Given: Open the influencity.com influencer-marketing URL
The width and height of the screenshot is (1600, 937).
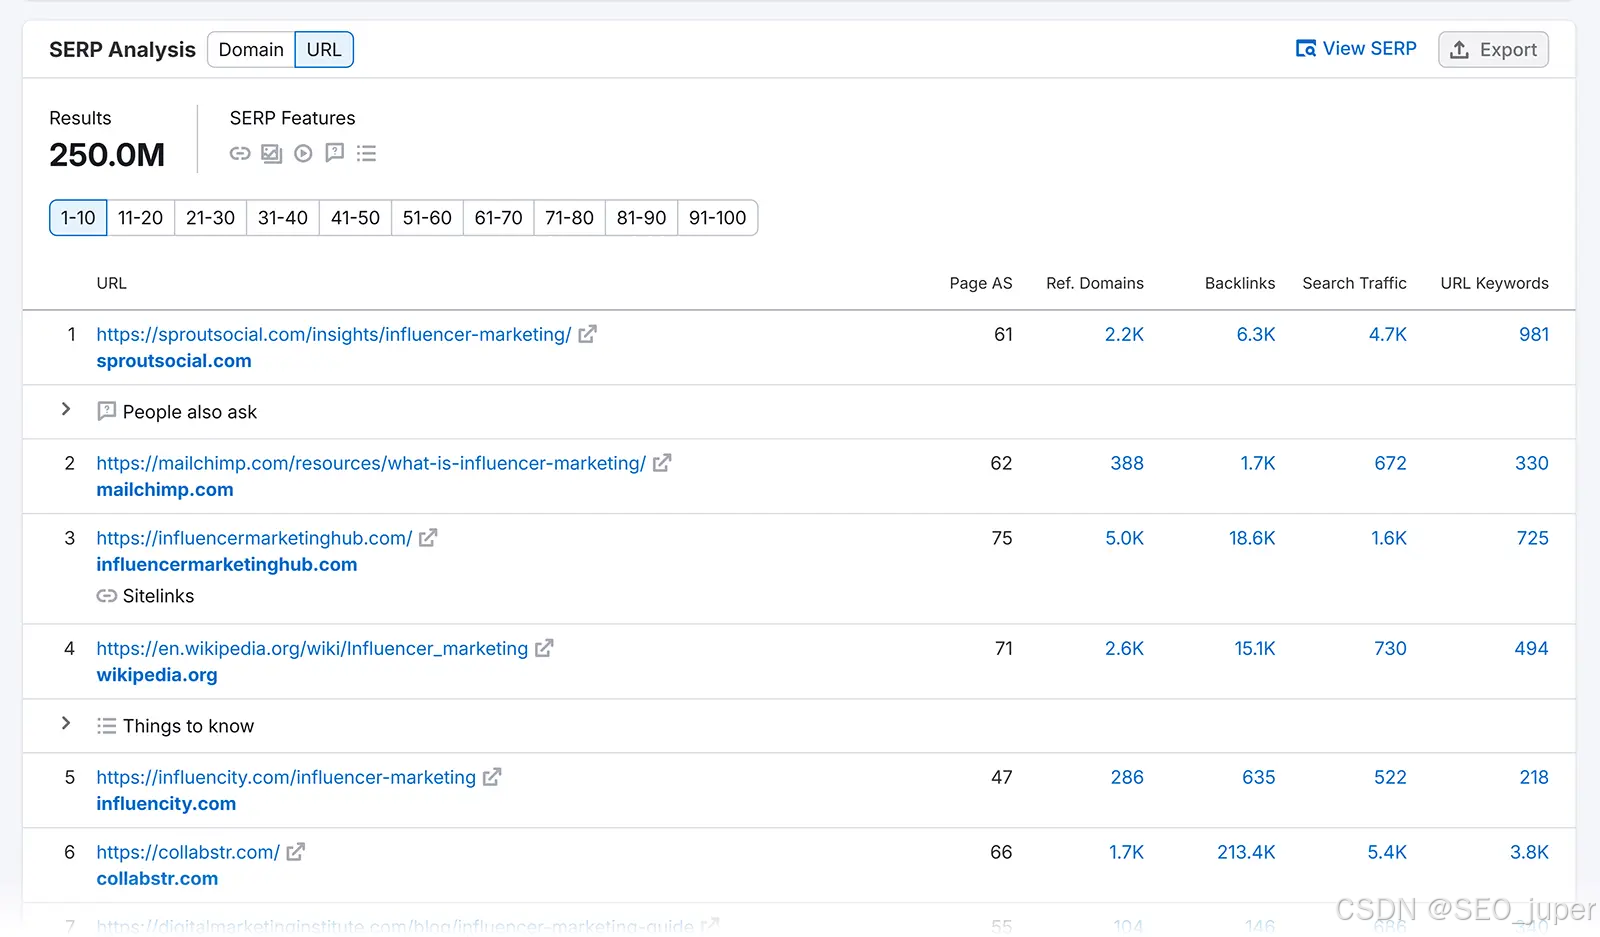Looking at the screenshot, I should [x=286, y=778].
